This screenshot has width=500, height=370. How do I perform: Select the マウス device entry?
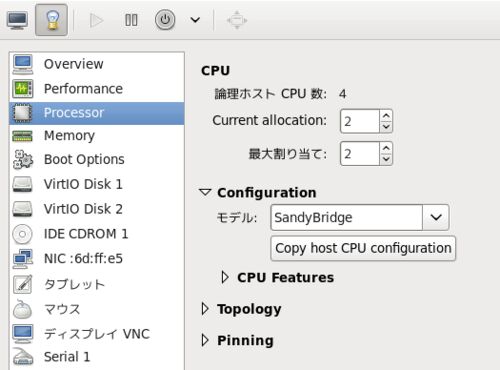[97, 309]
